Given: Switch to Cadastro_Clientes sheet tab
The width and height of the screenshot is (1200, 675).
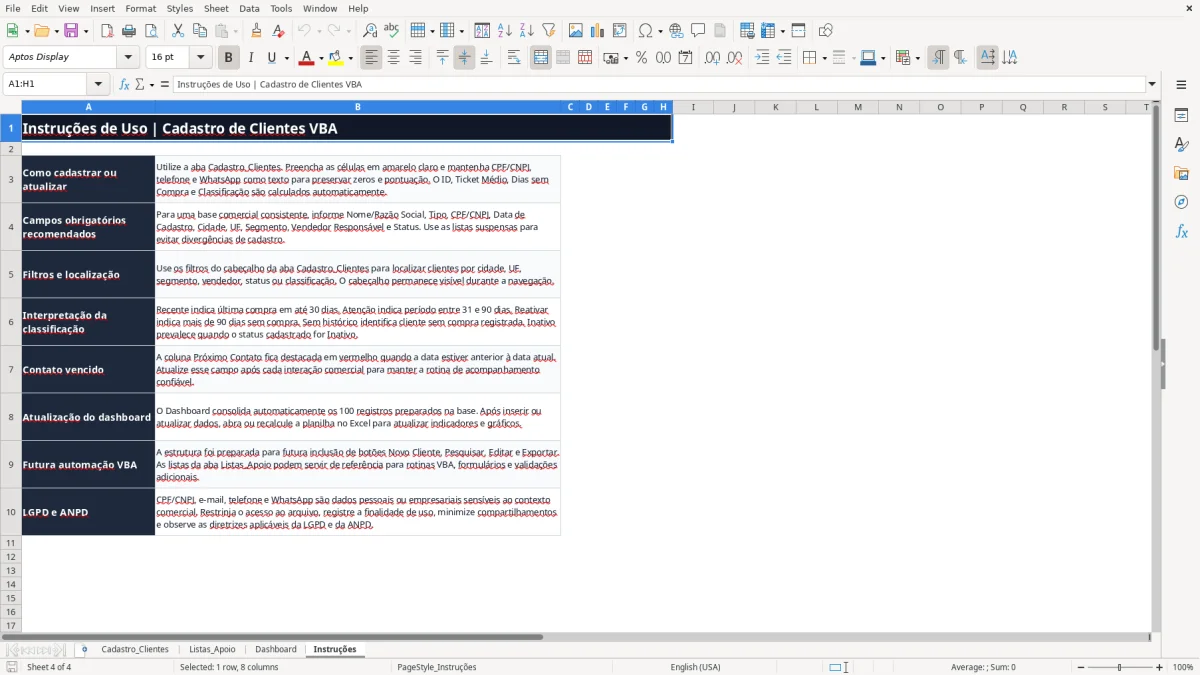Looking at the screenshot, I should (135, 649).
